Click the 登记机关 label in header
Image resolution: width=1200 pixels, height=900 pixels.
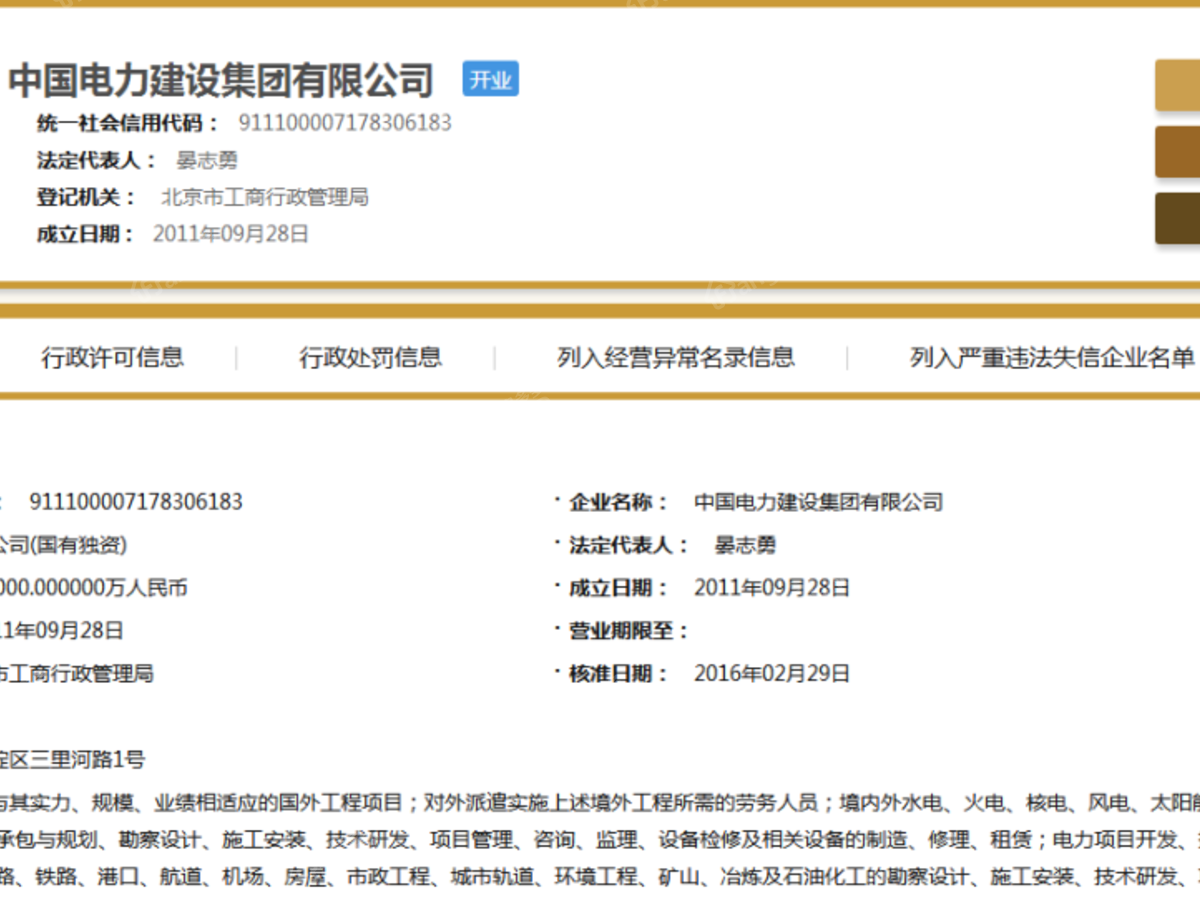coord(89,197)
